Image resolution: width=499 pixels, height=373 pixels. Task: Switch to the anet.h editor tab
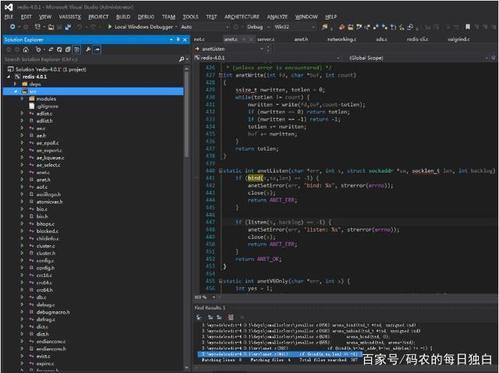point(301,39)
